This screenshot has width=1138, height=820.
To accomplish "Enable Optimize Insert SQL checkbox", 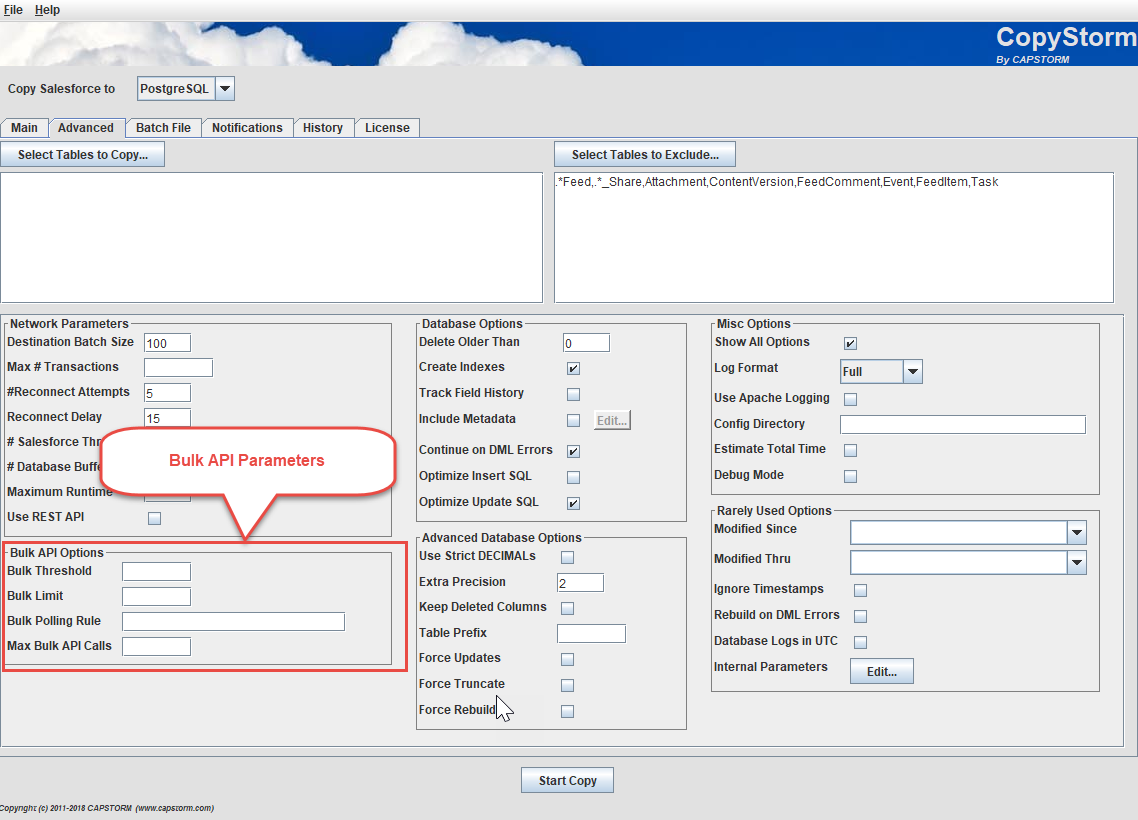I will (573, 477).
